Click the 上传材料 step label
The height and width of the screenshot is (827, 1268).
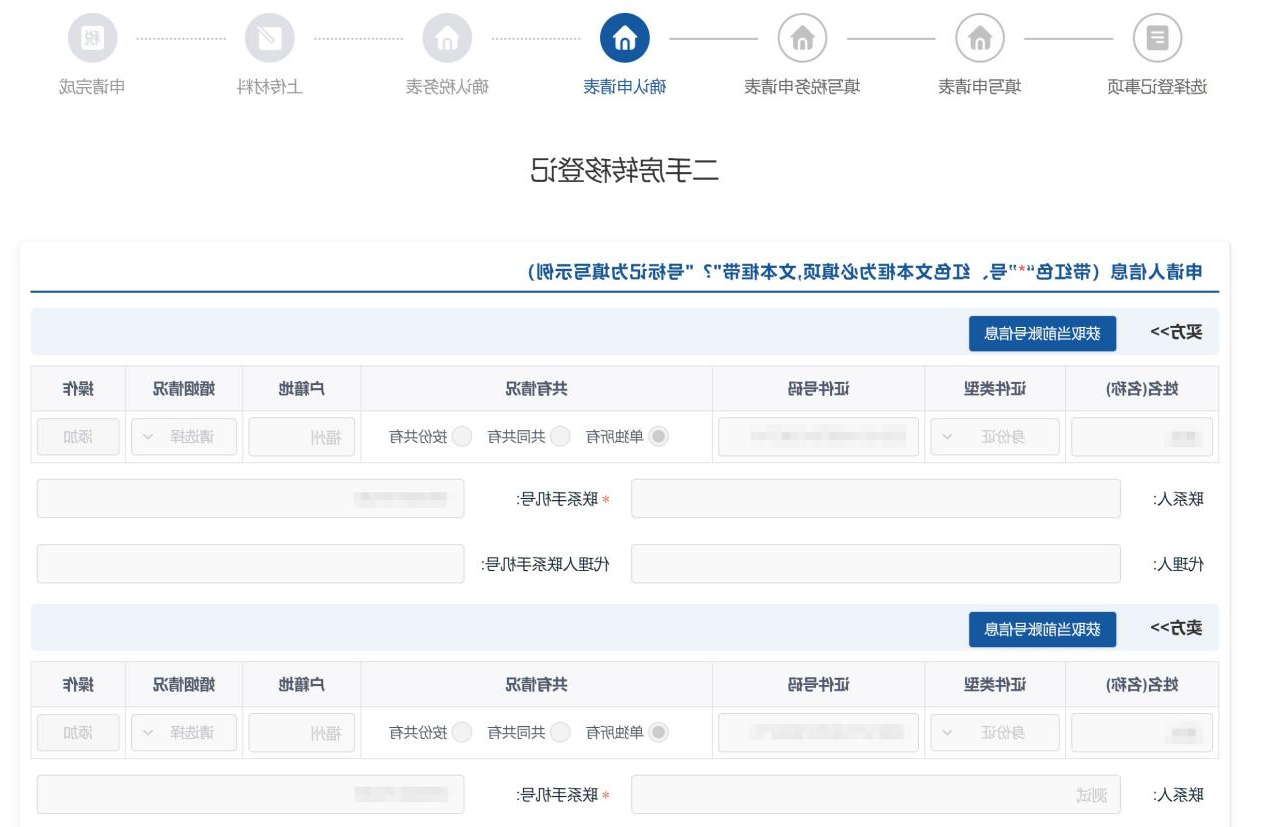[x=269, y=87]
